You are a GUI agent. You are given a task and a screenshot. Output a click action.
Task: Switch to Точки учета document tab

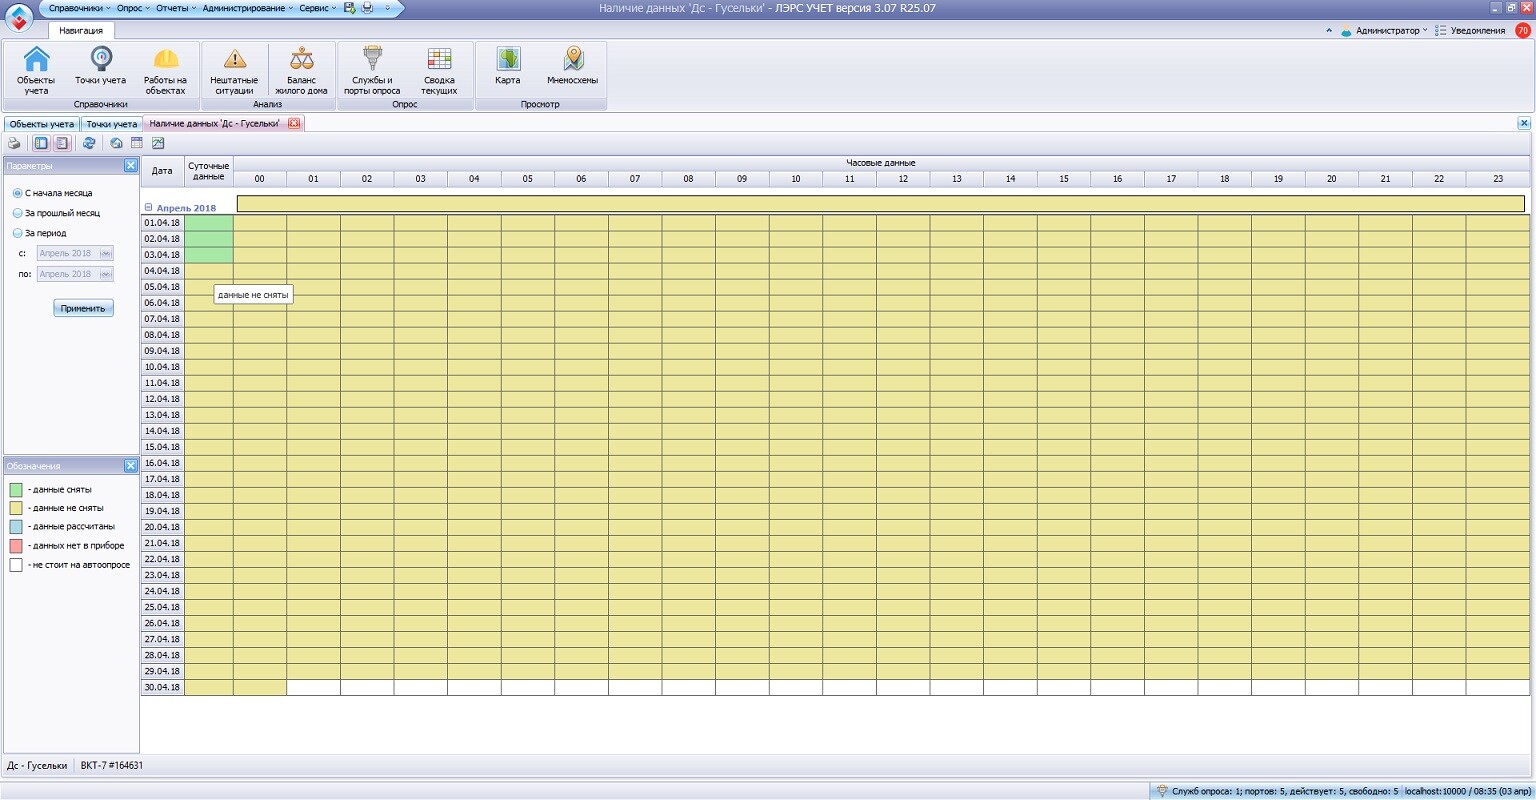click(x=112, y=124)
